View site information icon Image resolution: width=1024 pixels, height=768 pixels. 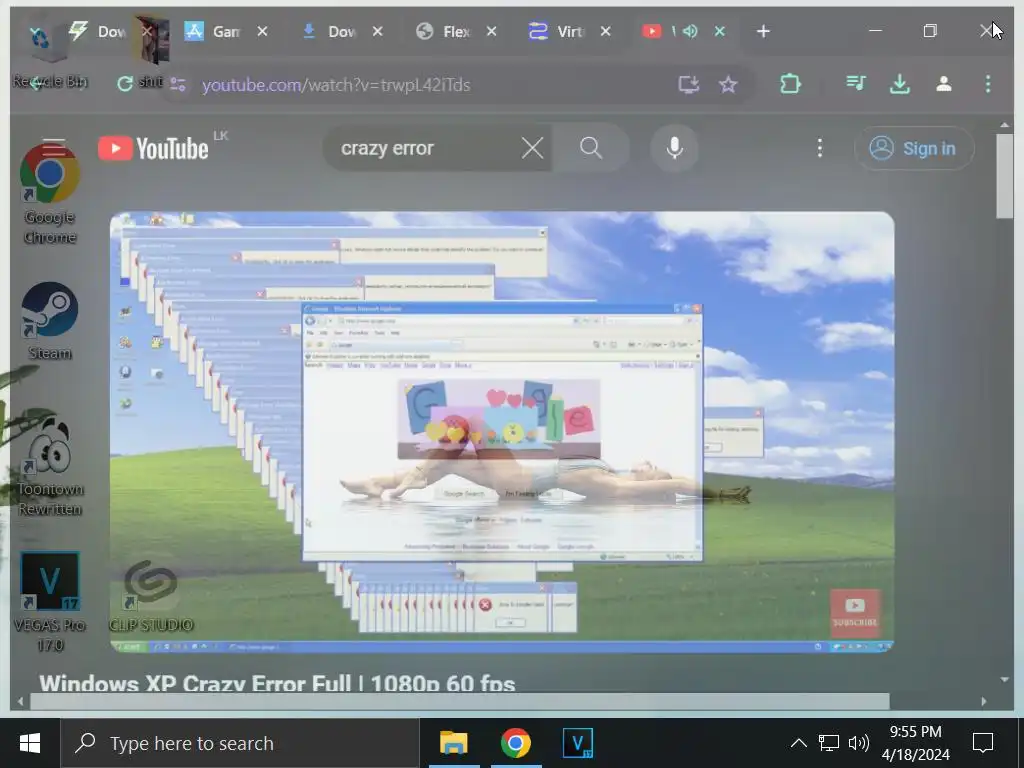point(178,84)
